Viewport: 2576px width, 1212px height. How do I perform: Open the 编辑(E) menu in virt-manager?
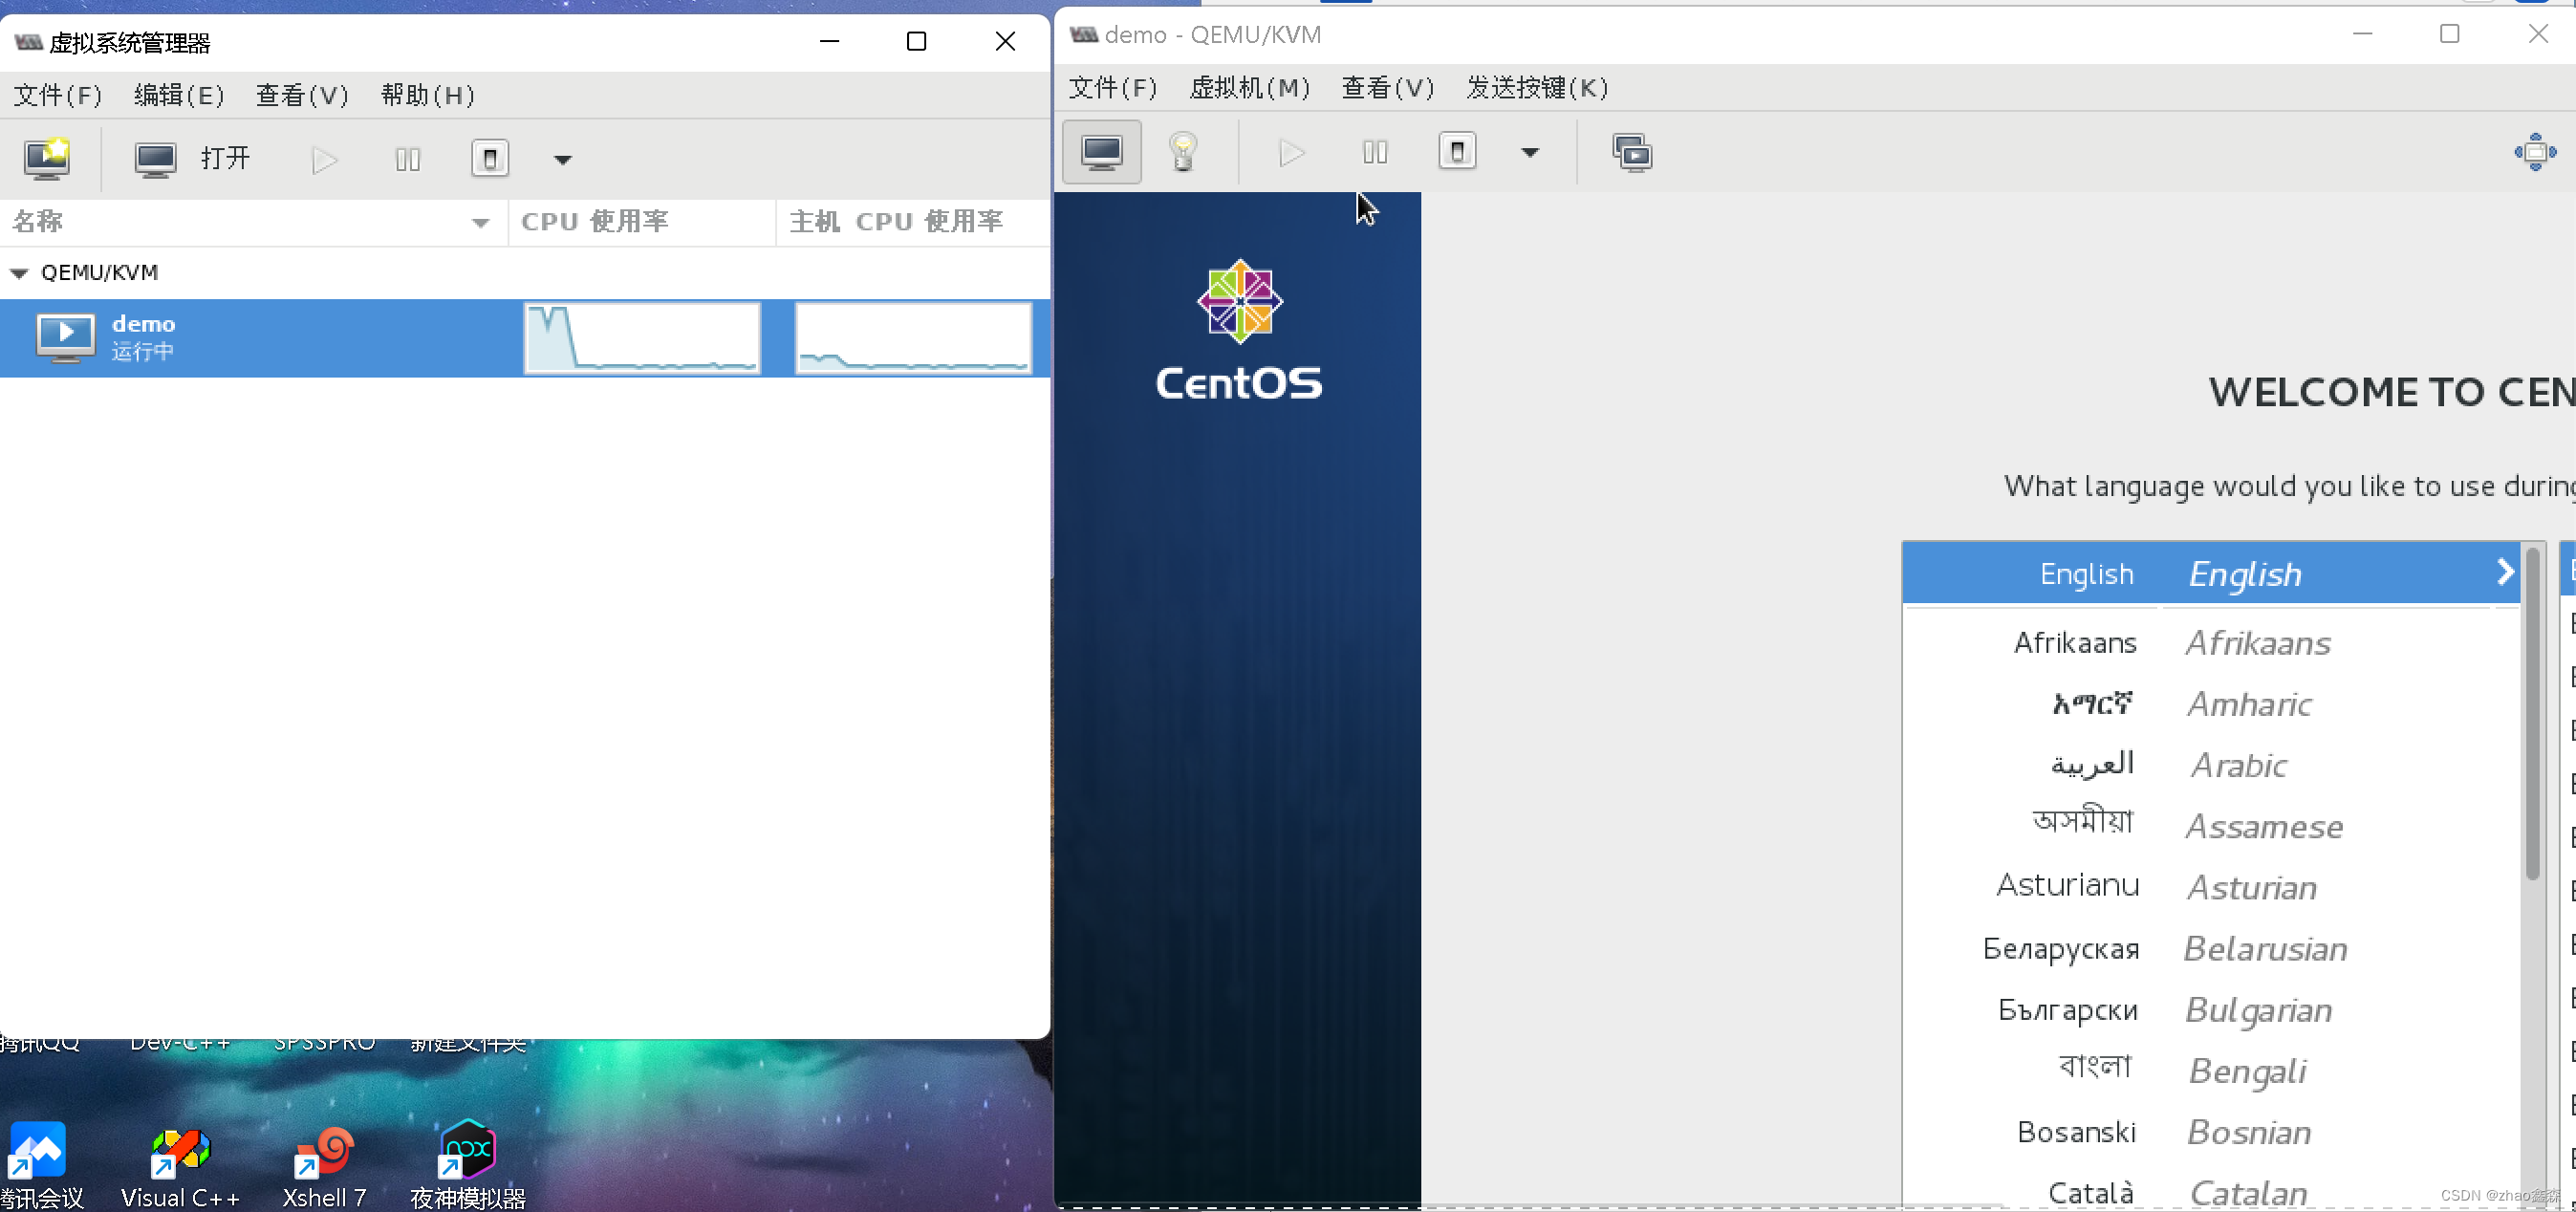tap(178, 95)
